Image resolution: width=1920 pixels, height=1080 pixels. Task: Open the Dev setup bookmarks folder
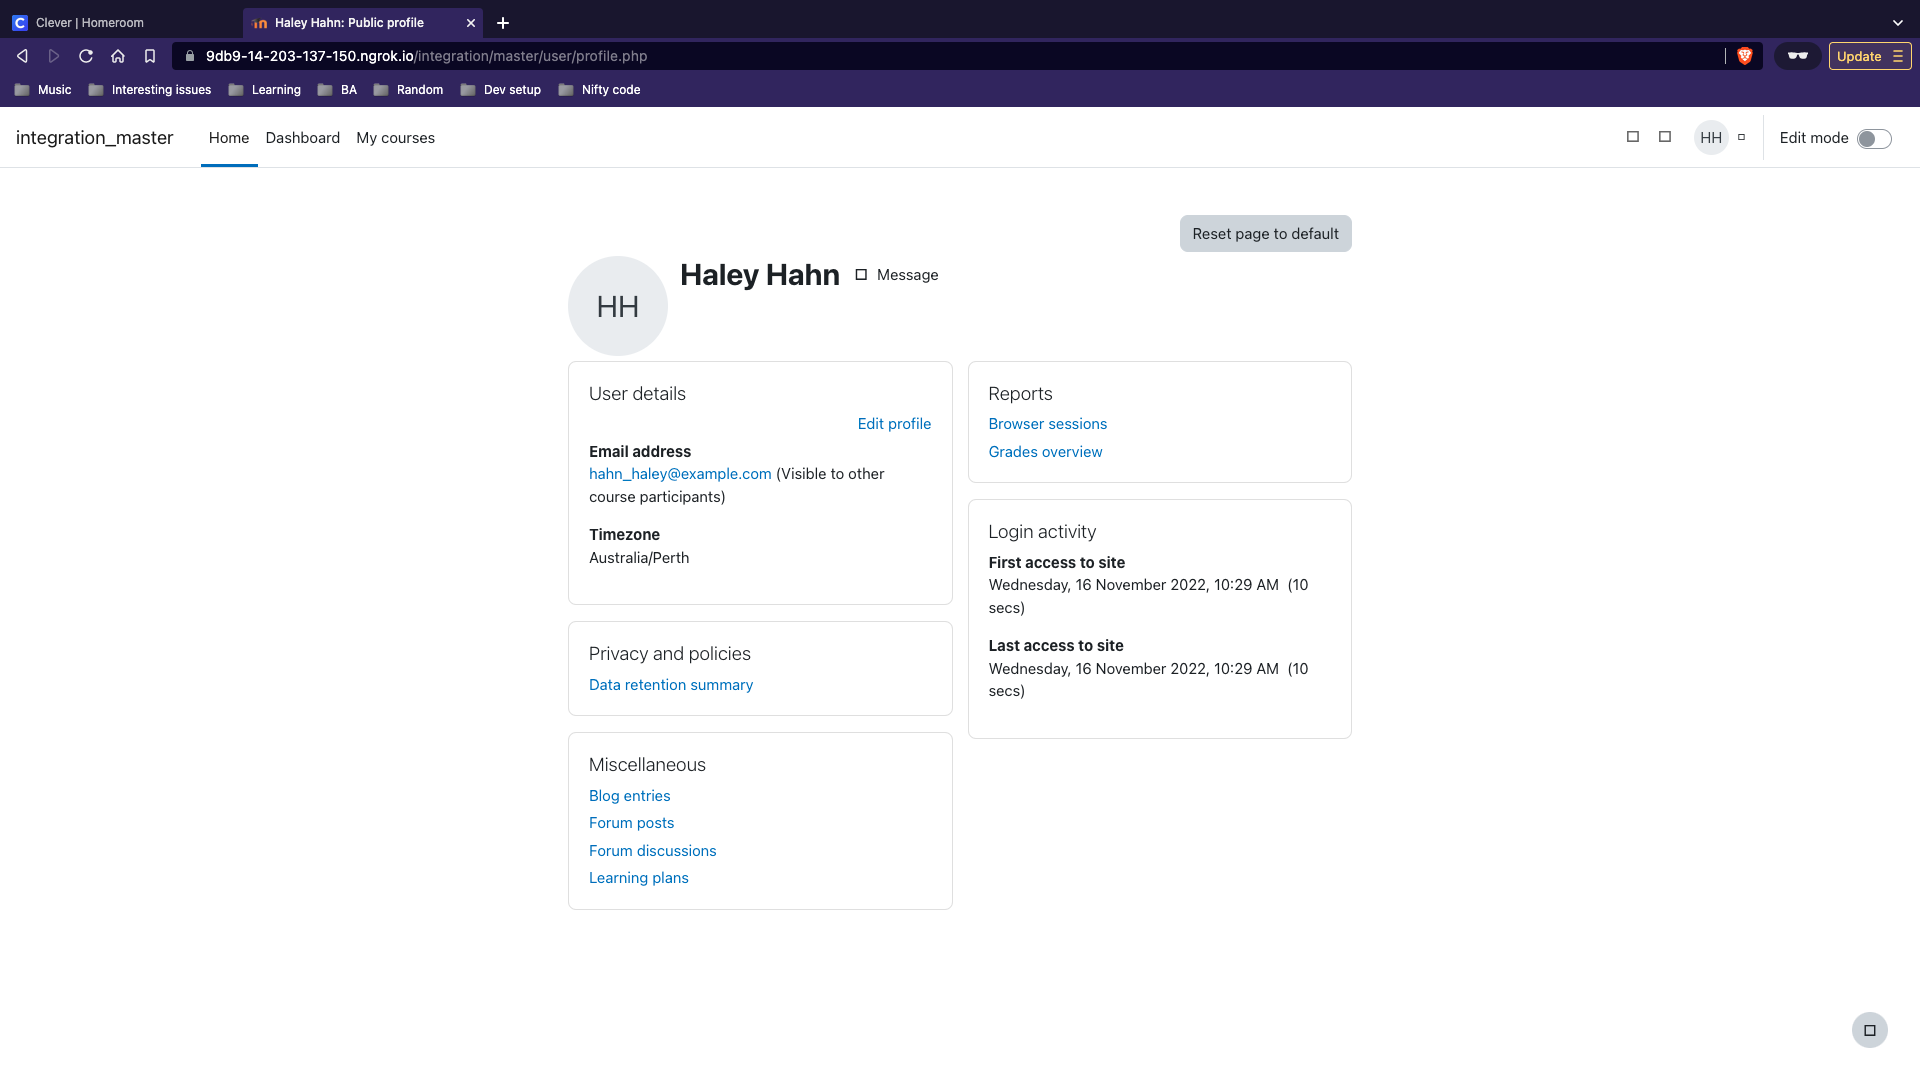[501, 90]
